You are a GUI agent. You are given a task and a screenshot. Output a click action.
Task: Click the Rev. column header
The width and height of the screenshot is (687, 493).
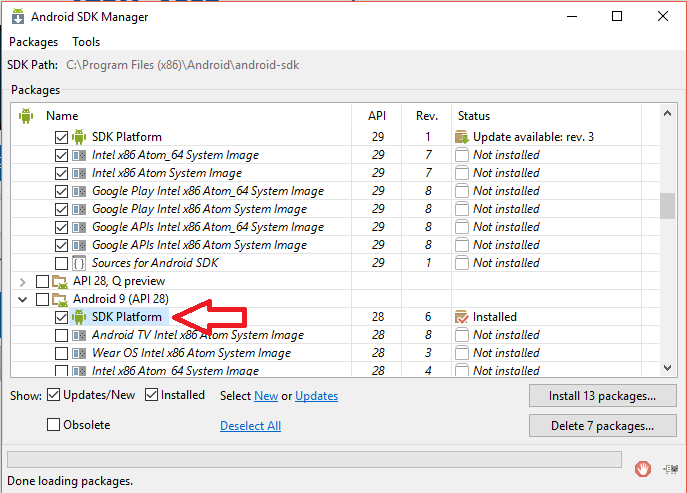tap(427, 116)
